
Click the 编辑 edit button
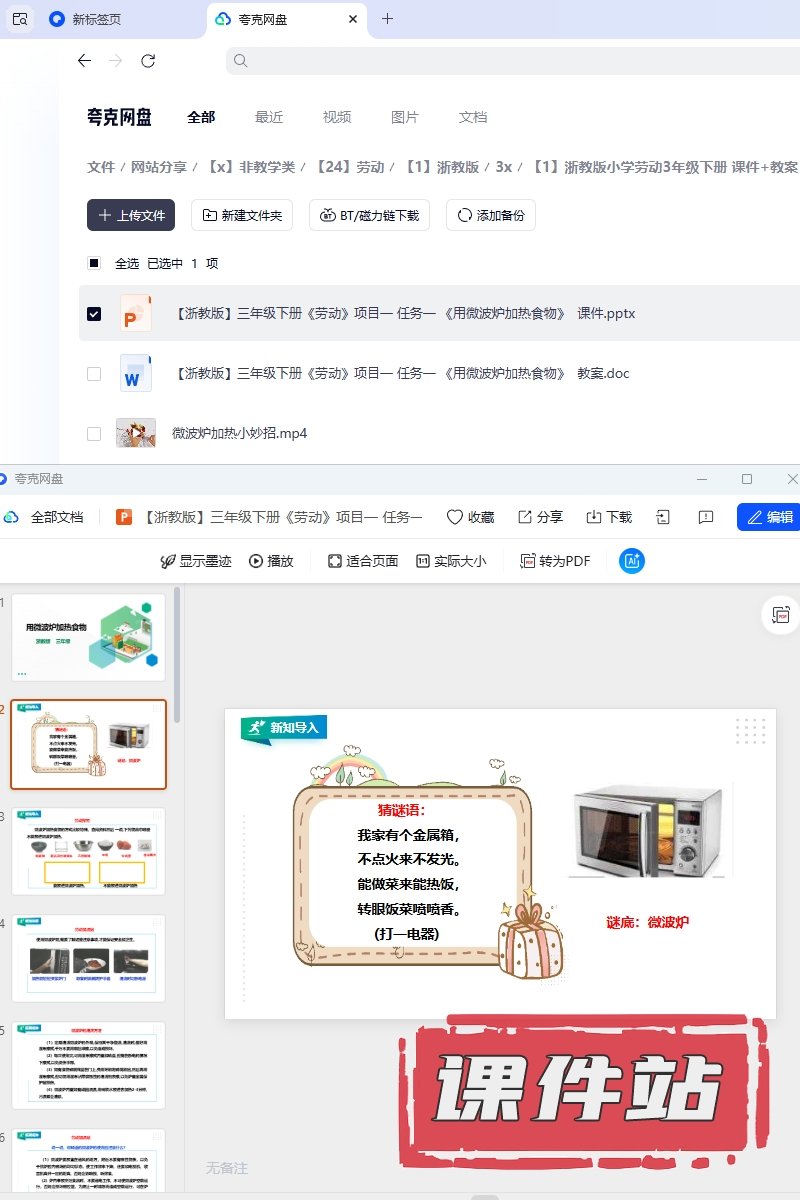coord(769,517)
